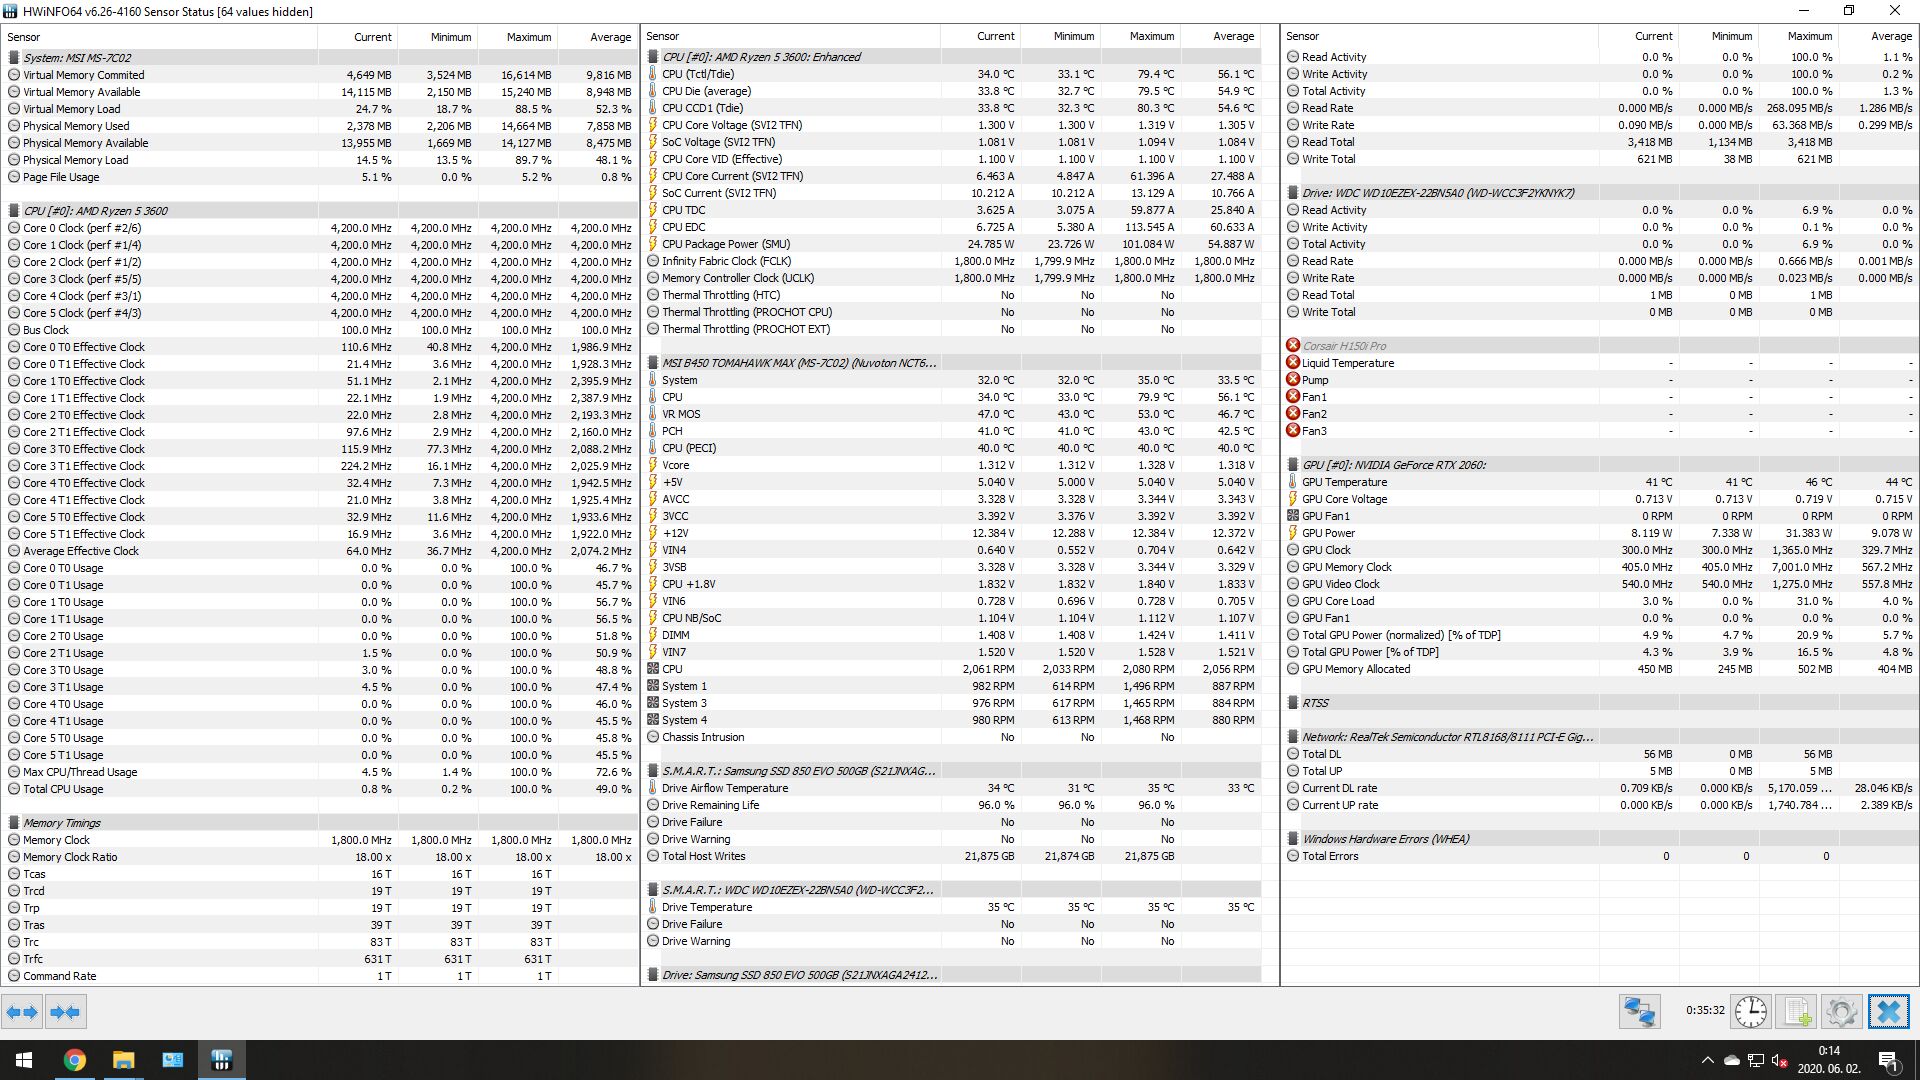Select the DIMM voltage row
1920x1080 pixels.
click(951, 635)
